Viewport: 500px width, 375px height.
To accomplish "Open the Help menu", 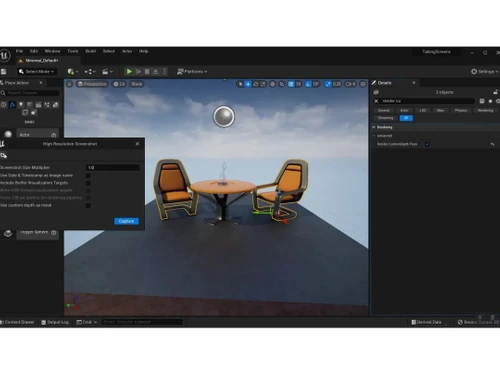I will coord(144,51).
